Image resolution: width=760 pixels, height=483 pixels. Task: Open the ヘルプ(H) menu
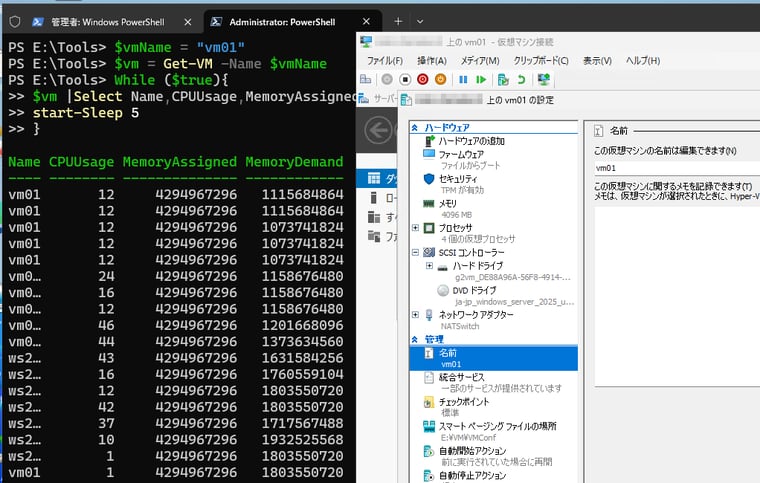point(643,61)
